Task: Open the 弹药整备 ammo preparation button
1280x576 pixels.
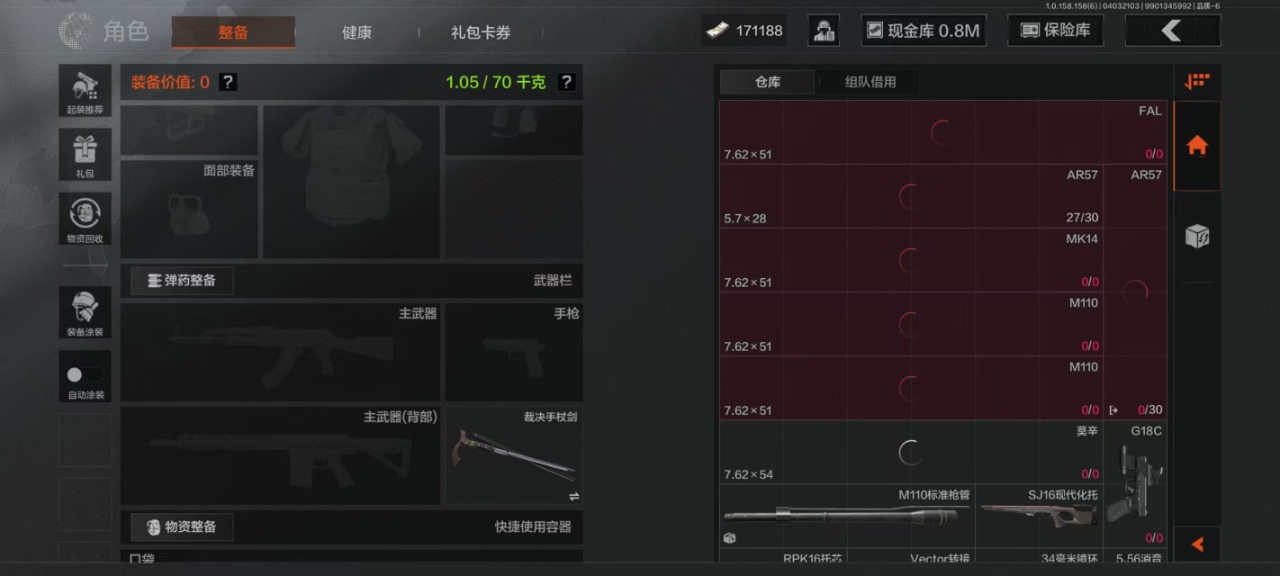Action: (x=182, y=281)
